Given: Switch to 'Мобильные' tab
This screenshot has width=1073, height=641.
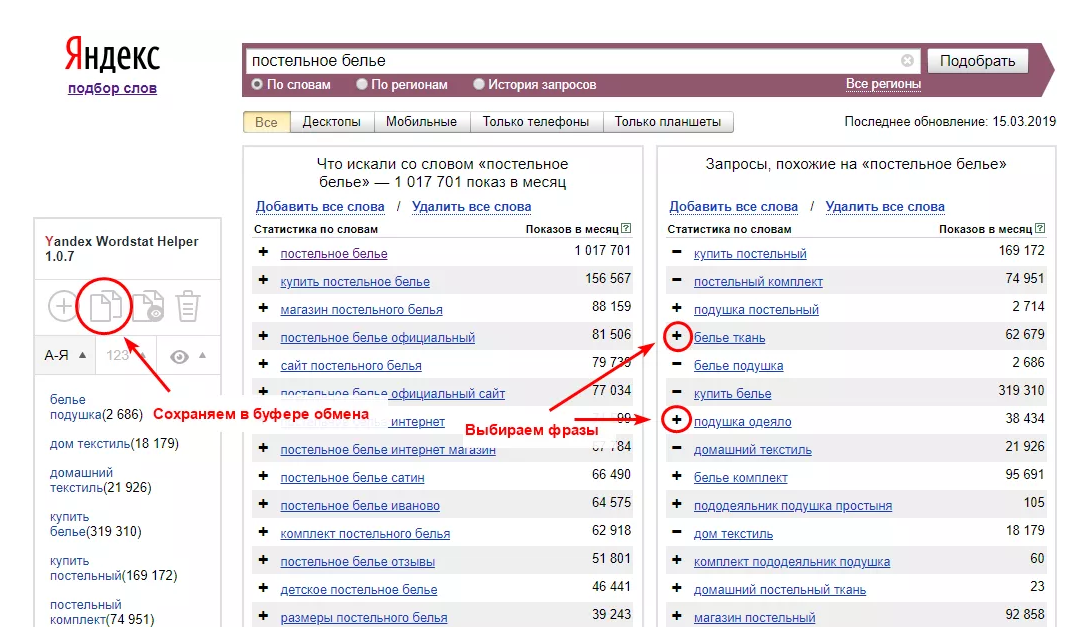Looking at the screenshot, I should [x=421, y=122].
